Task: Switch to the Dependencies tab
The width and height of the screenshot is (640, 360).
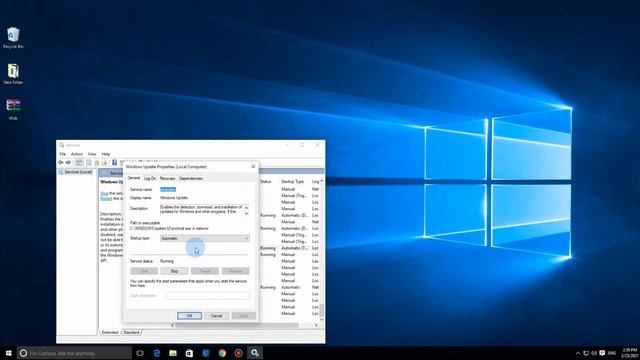Action: point(191,178)
